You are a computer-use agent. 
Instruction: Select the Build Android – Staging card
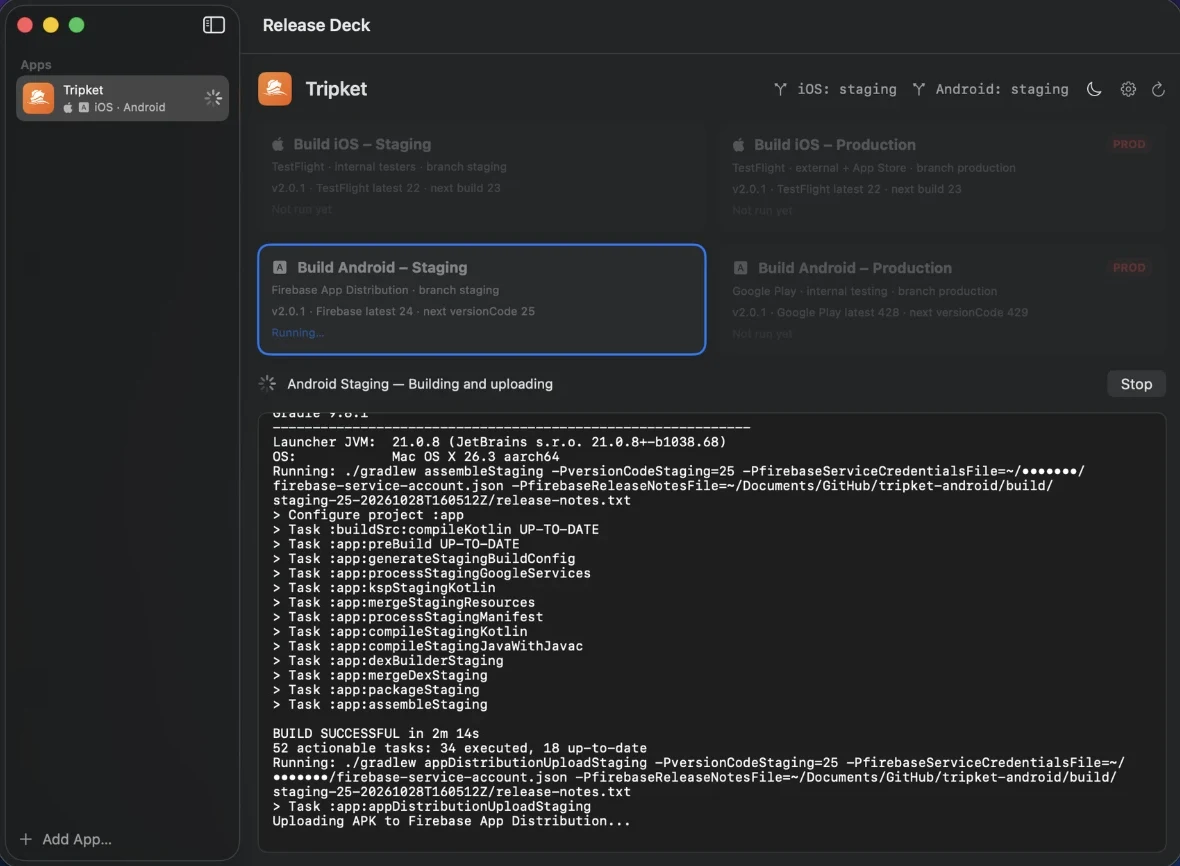pyautogui.click(x=482, y=299)
